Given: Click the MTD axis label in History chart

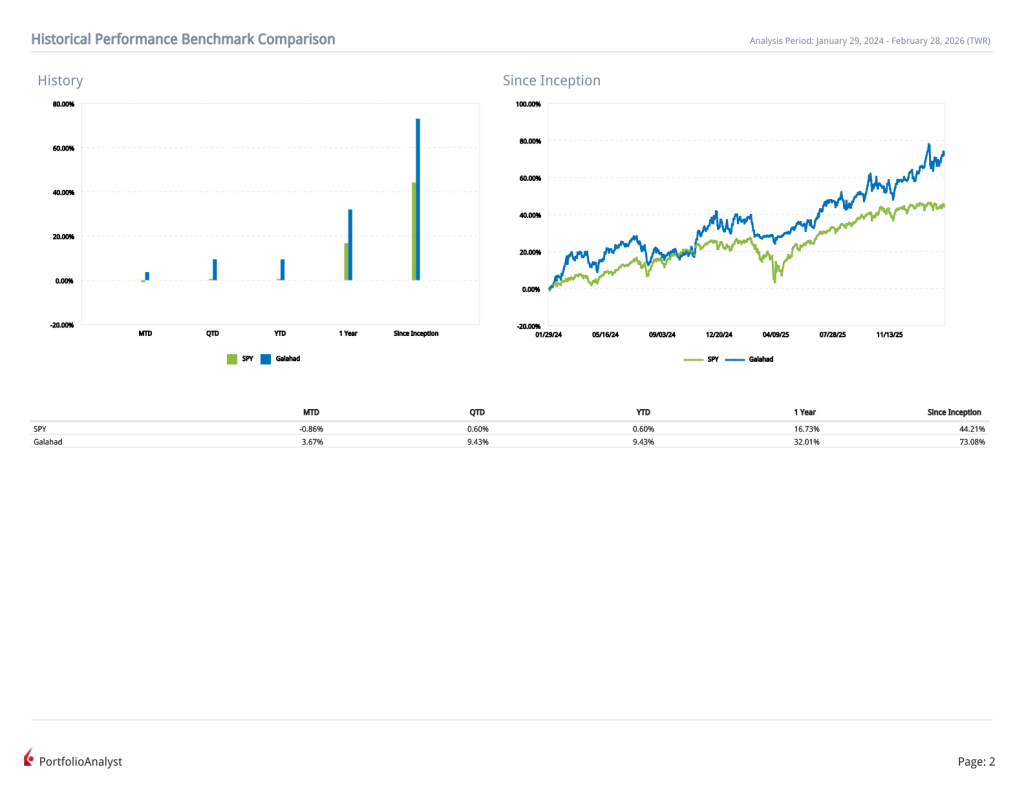Looking at the screenshot, I should click(x=145, y=334).
